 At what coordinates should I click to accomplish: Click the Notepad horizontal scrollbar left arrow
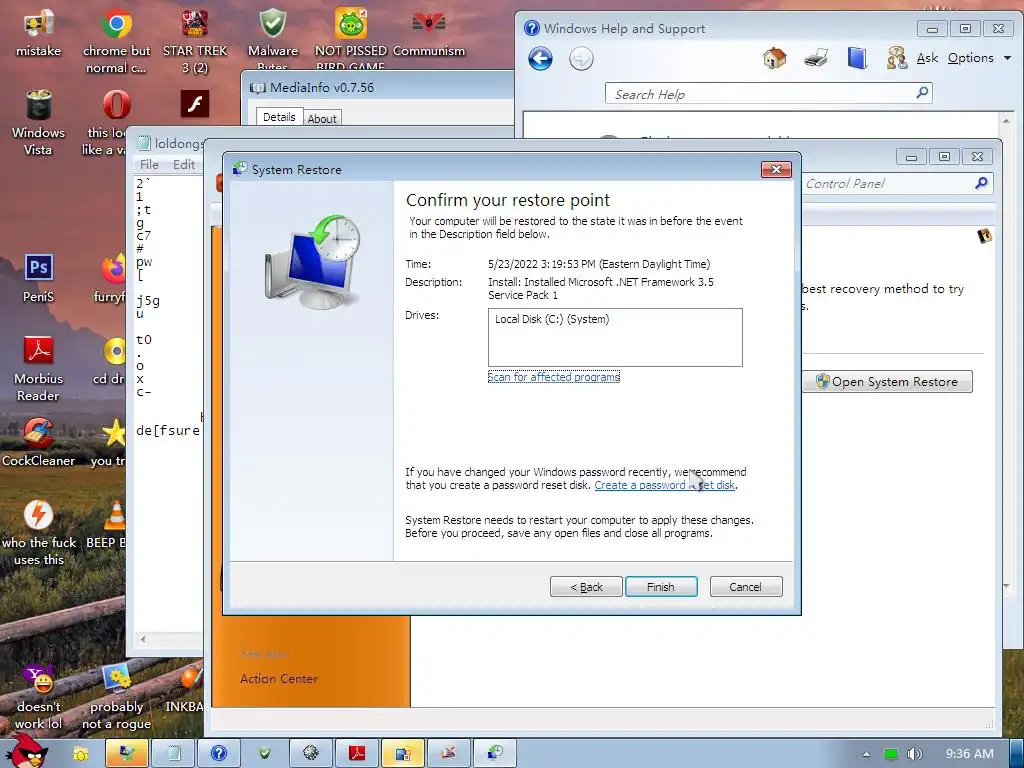[143, 639]
